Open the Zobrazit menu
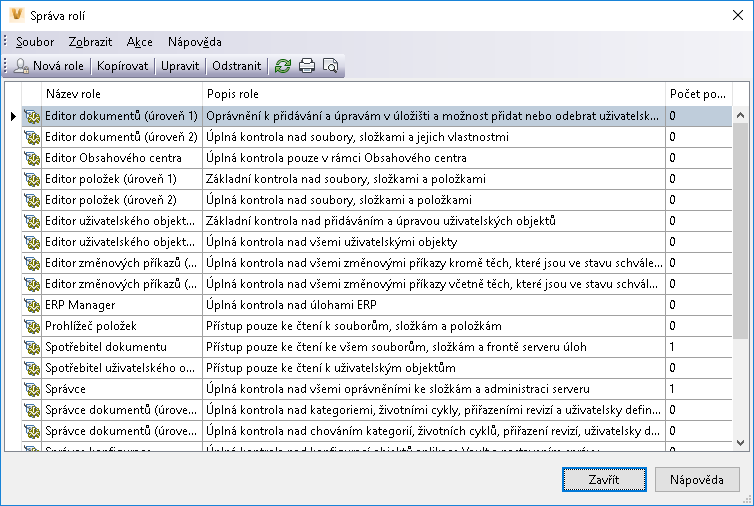 pos(90,42)
